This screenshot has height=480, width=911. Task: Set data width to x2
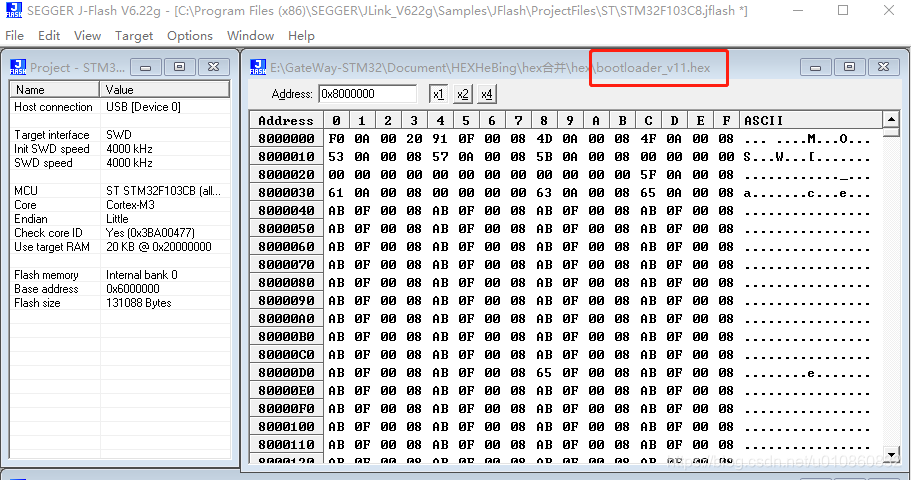462,94
